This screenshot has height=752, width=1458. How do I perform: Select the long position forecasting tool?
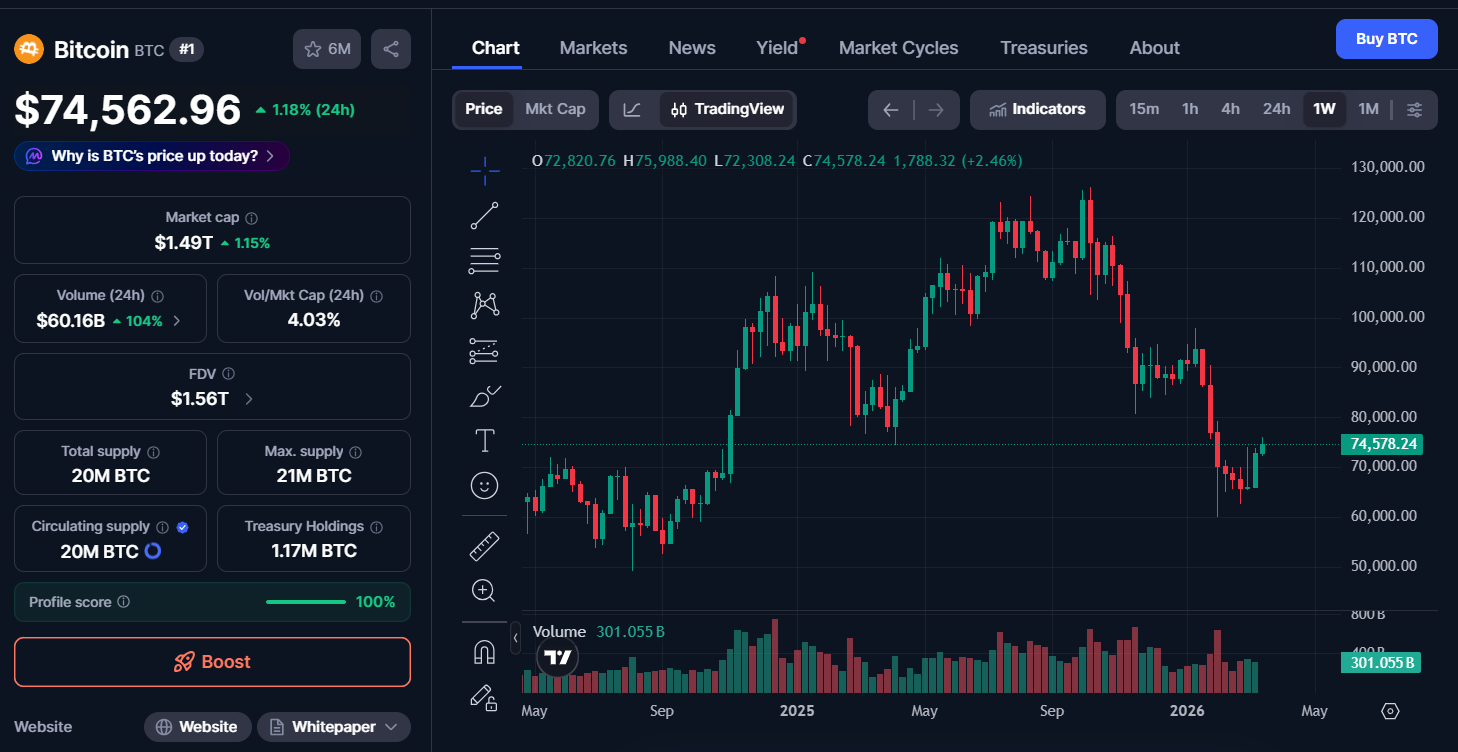[x=485, y=350]
